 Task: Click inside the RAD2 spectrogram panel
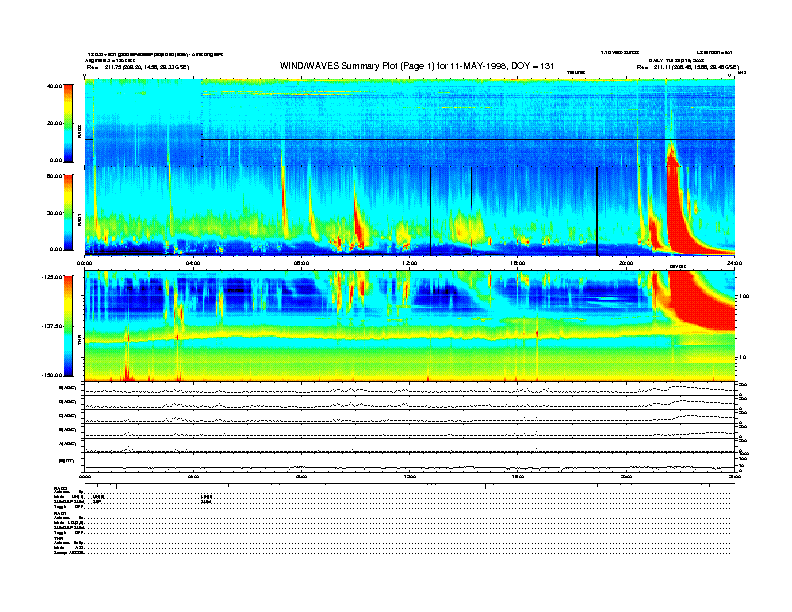410,122
